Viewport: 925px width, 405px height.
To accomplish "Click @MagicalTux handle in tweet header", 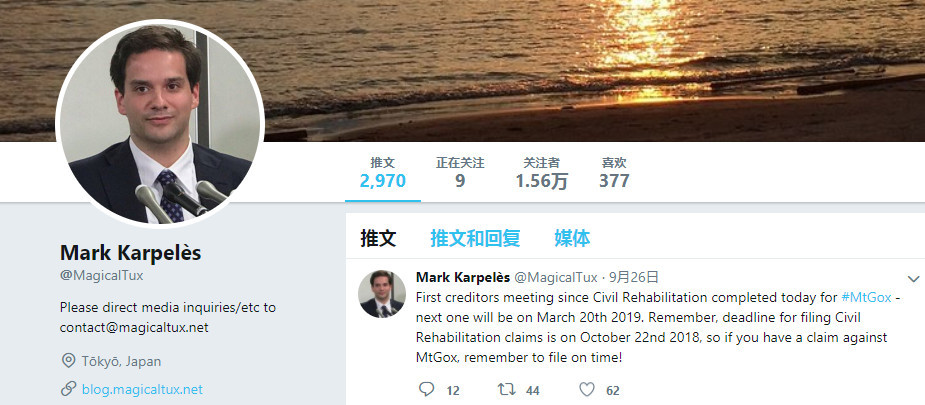I will coord(556,277).
